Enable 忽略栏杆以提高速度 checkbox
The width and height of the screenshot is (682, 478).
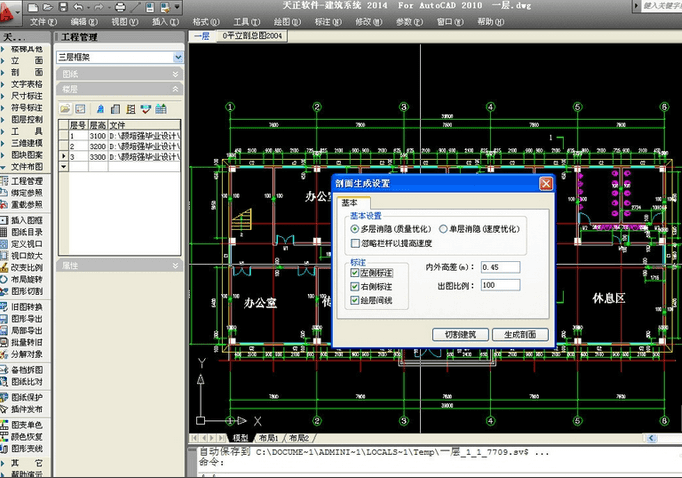coord(355,243)
